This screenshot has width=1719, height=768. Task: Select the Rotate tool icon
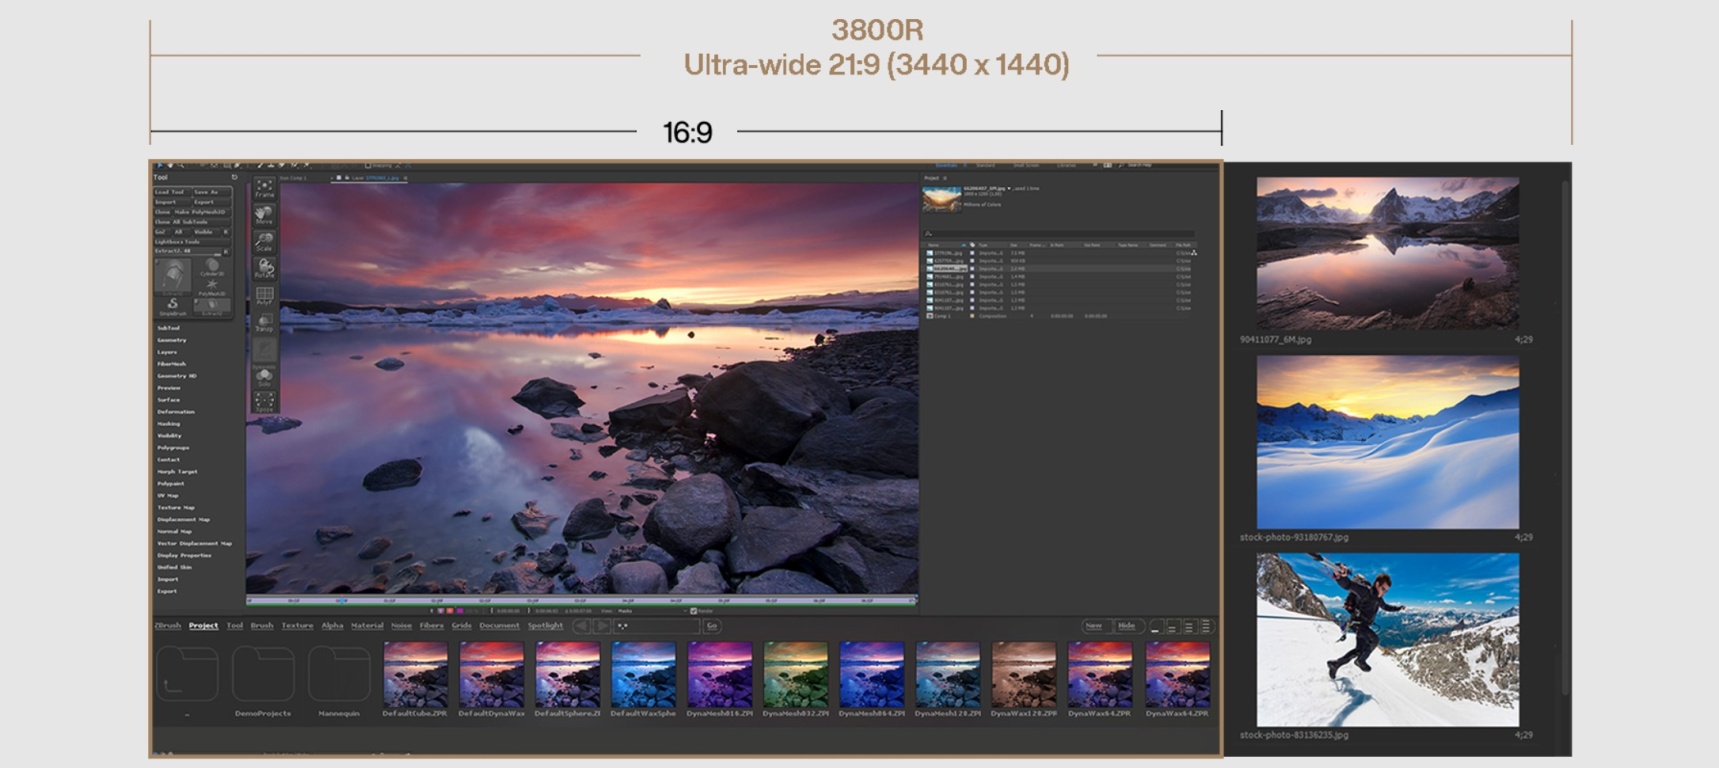264,268
